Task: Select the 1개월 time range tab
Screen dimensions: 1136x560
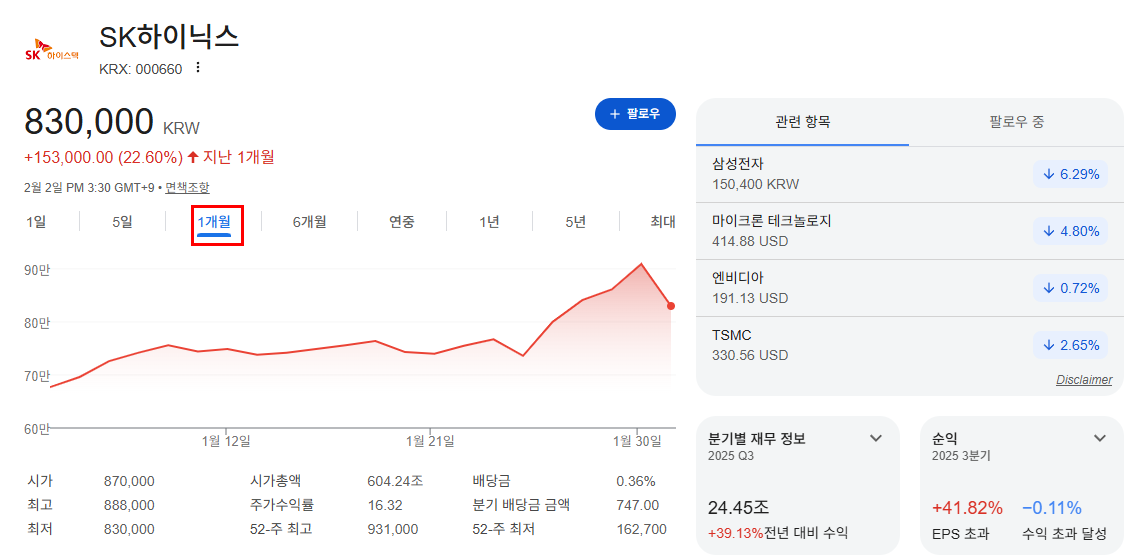Action: tap(214, 222)
